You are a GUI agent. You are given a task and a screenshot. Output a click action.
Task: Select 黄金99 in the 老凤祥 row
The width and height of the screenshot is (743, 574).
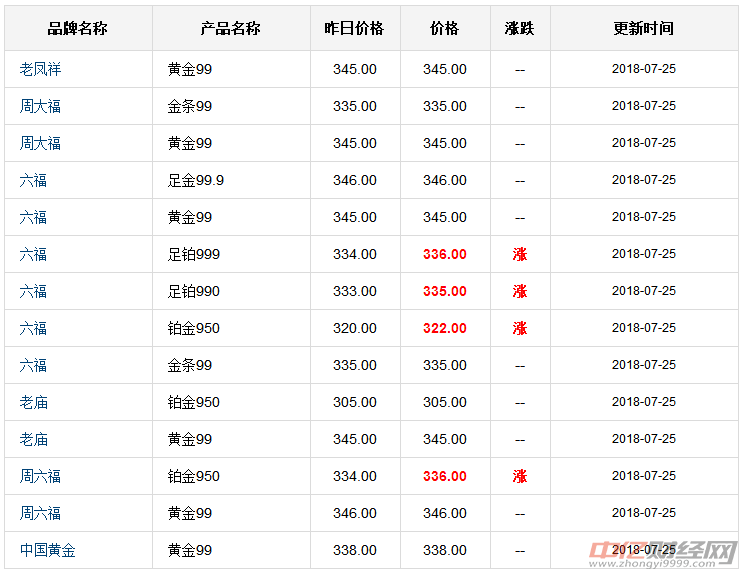click(x=190, y=69)
